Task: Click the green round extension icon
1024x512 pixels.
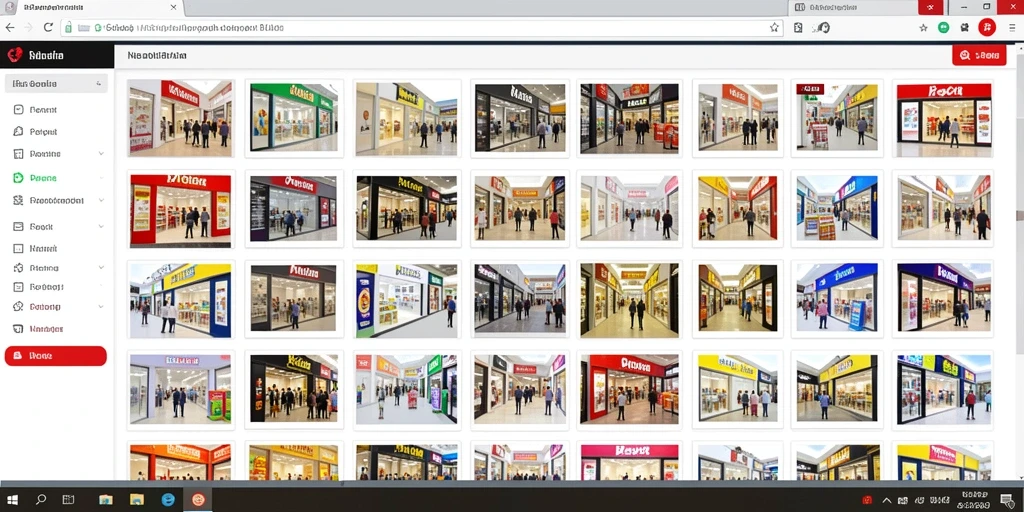Action: 943,27
